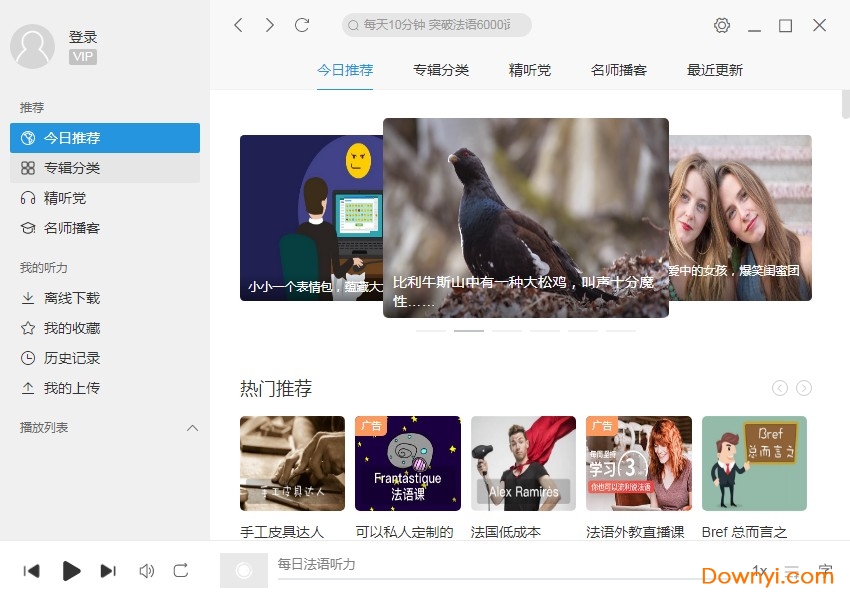850x600 pixels.
Task: Play the current audio track
Action: [x=71, y=571]
